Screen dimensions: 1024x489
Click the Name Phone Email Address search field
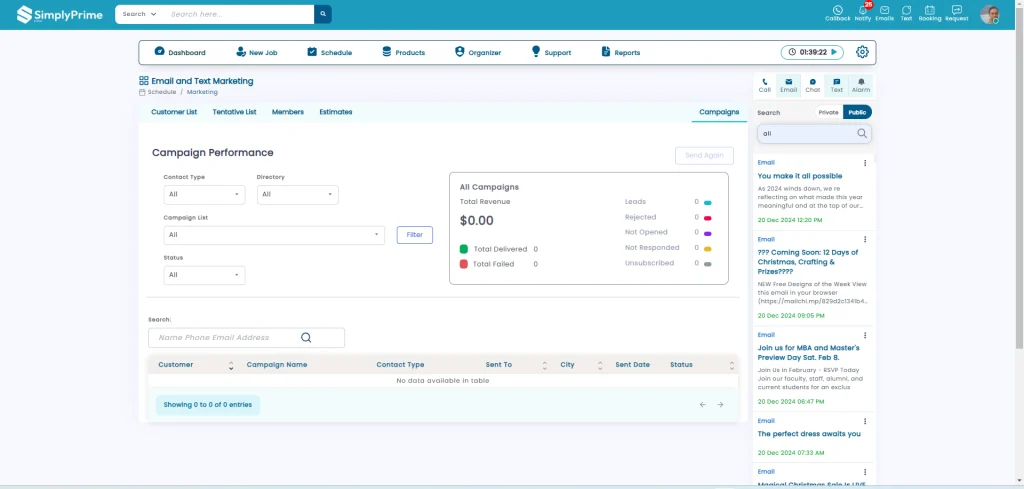coord(246,338)
